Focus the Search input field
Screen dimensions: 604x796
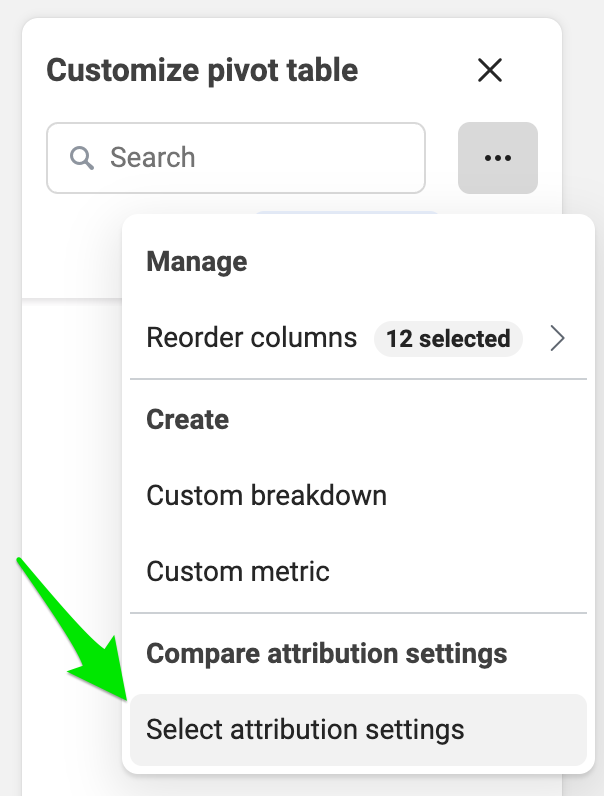point(236,158)
